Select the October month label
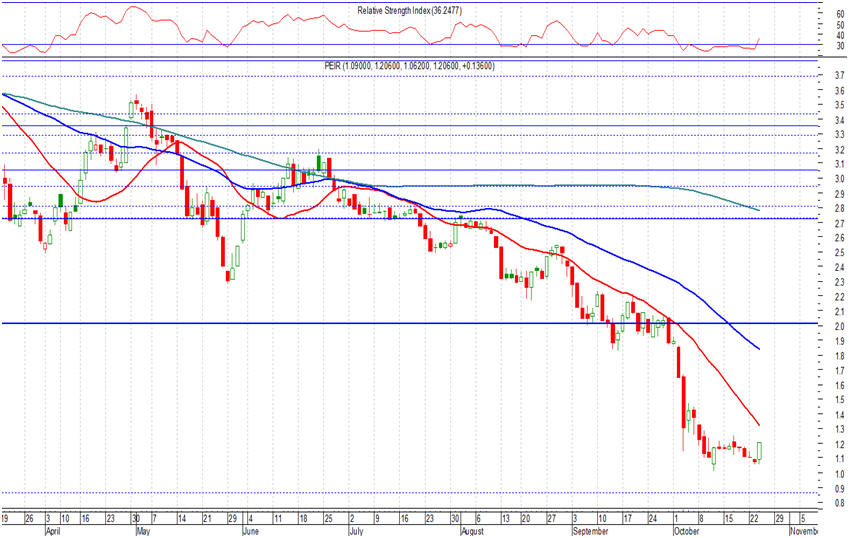This screenshot has width=849, height=538. [x=687, y=531]
